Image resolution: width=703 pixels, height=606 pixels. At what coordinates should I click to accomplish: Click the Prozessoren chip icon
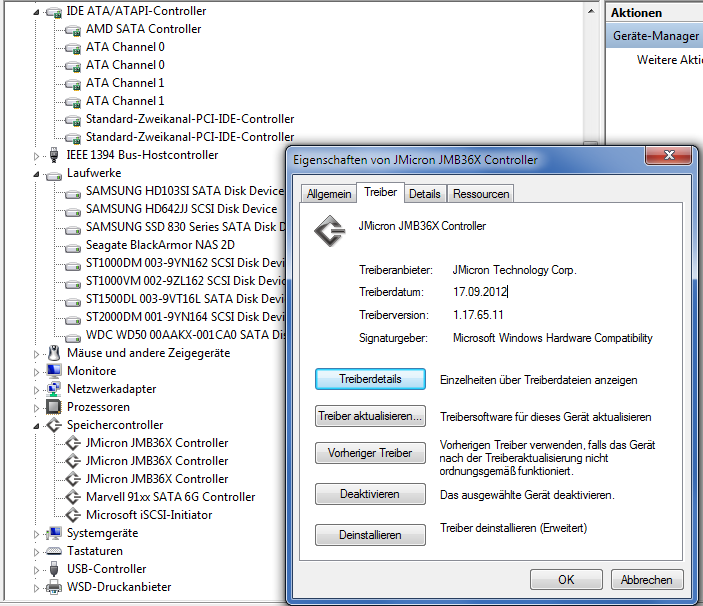pos(54,407)
